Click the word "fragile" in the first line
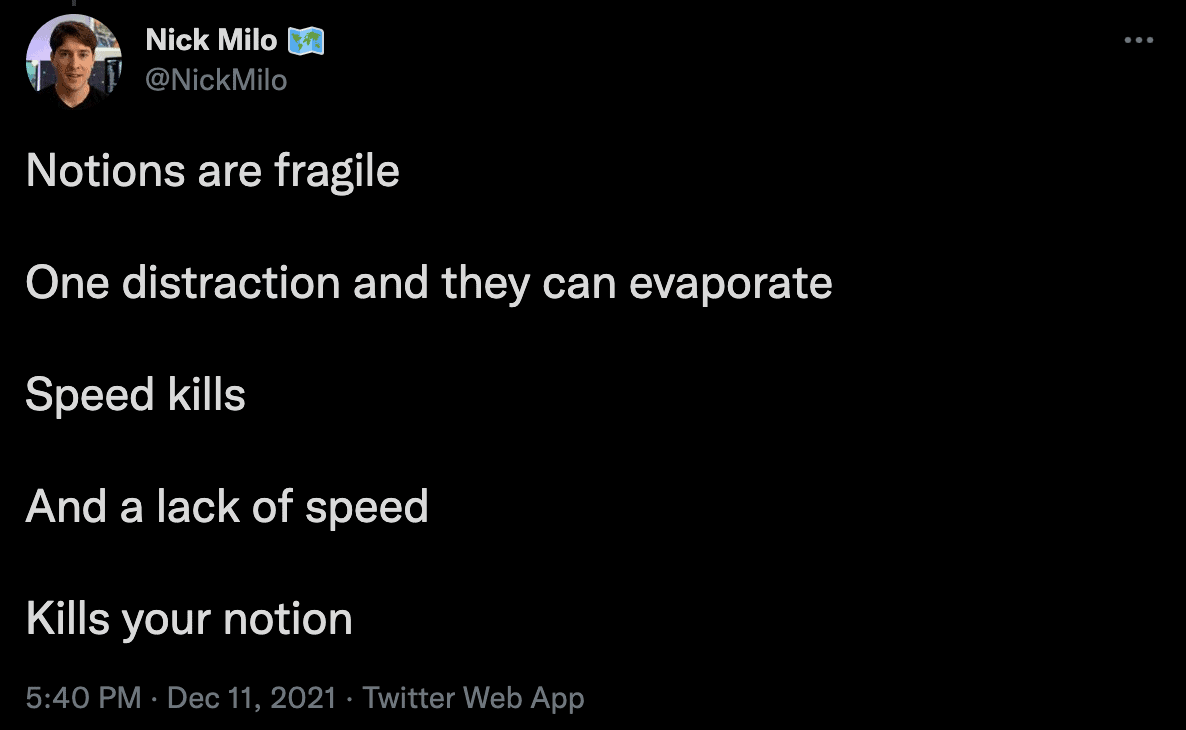The width and height of the screenshot is (1186, 730). [337, 172]
